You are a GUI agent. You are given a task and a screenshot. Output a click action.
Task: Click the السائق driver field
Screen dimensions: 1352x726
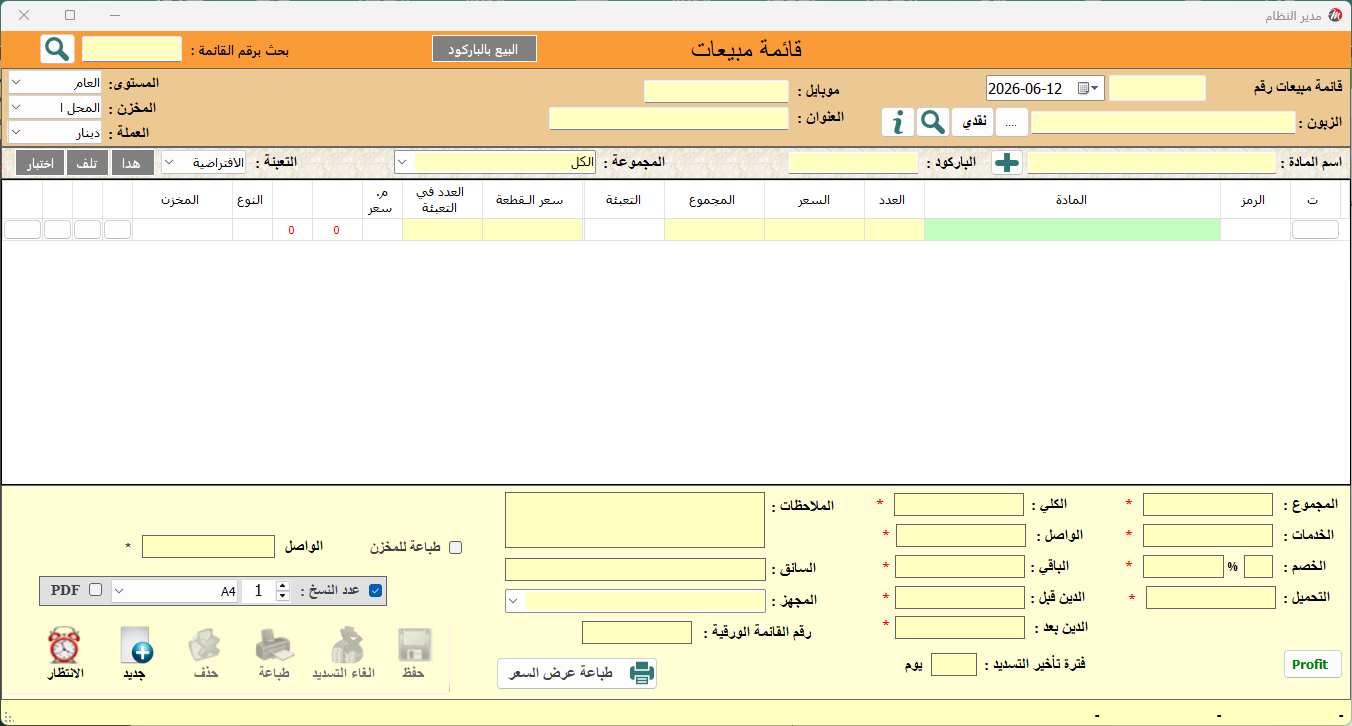(x=635, y=569)
